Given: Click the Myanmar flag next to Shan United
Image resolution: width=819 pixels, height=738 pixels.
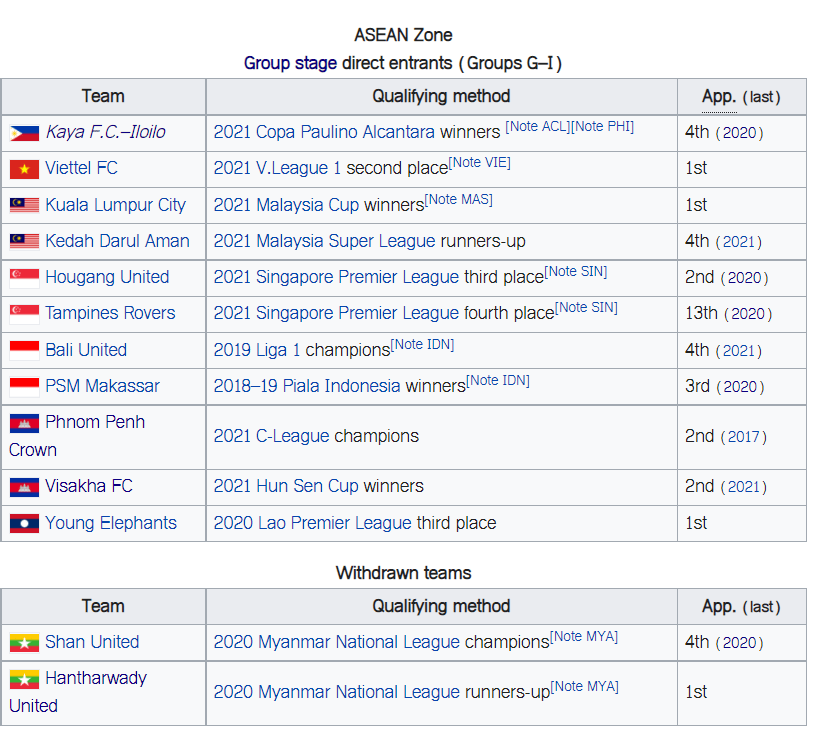Looking at the screenshot, I should pyautogui.click(x=24, y=642).
